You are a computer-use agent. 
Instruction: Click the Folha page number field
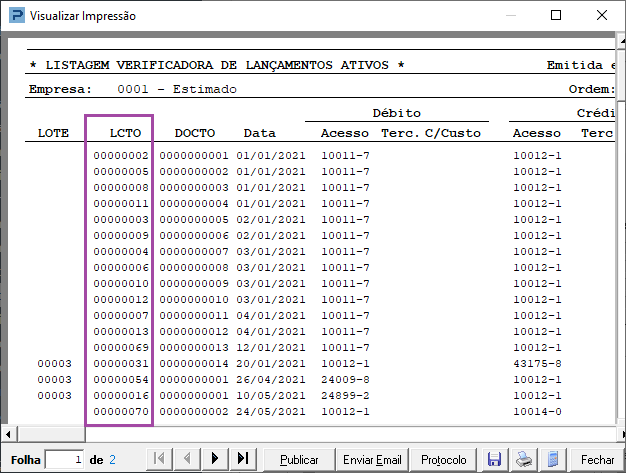[65, 459]
